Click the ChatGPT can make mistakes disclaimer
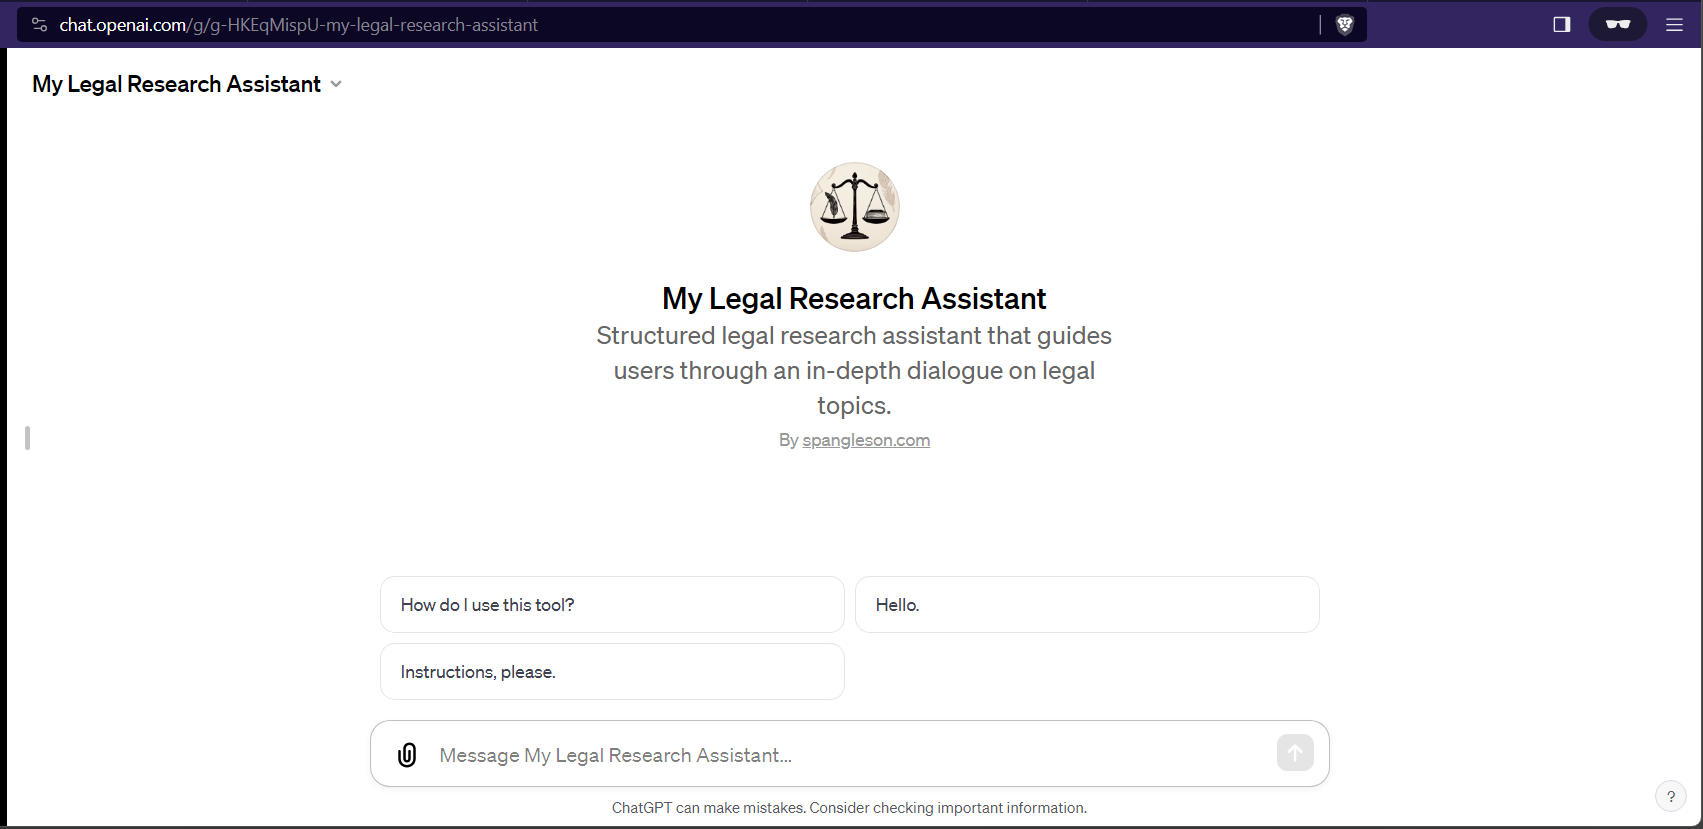Viewport: 1703px width, 829px height. click(x=849, y=808)
